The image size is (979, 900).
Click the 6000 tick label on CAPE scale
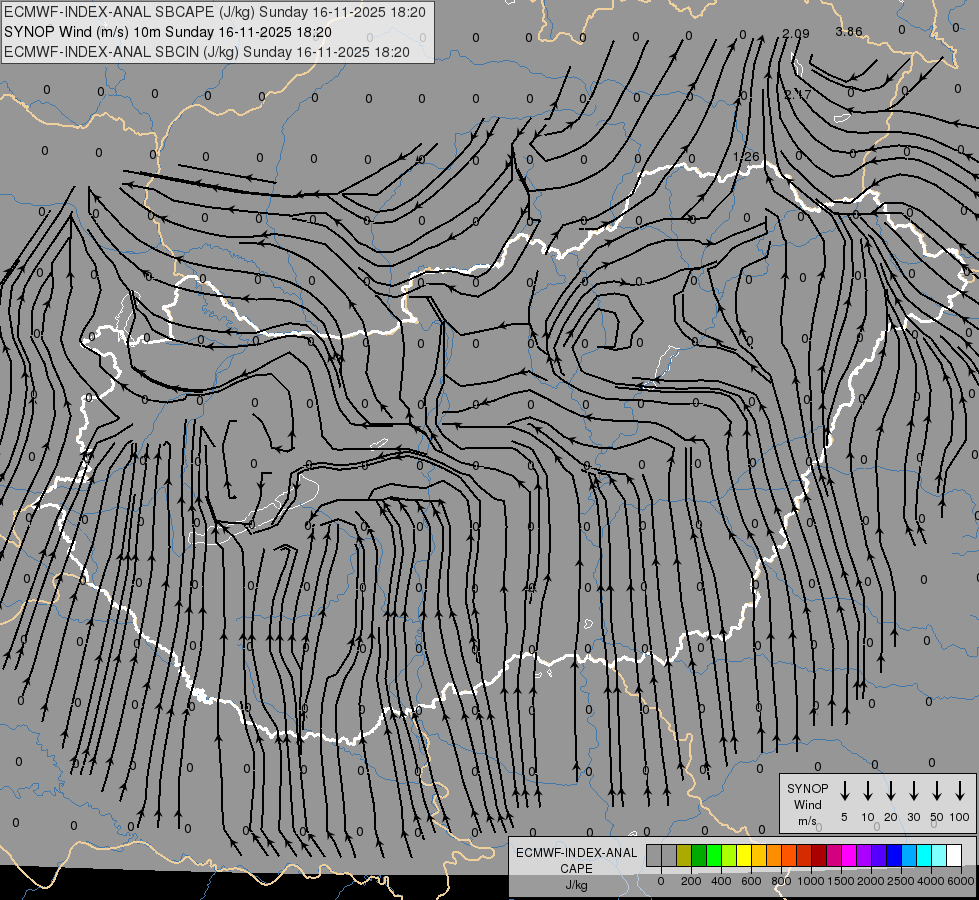[x=961, y=881]
